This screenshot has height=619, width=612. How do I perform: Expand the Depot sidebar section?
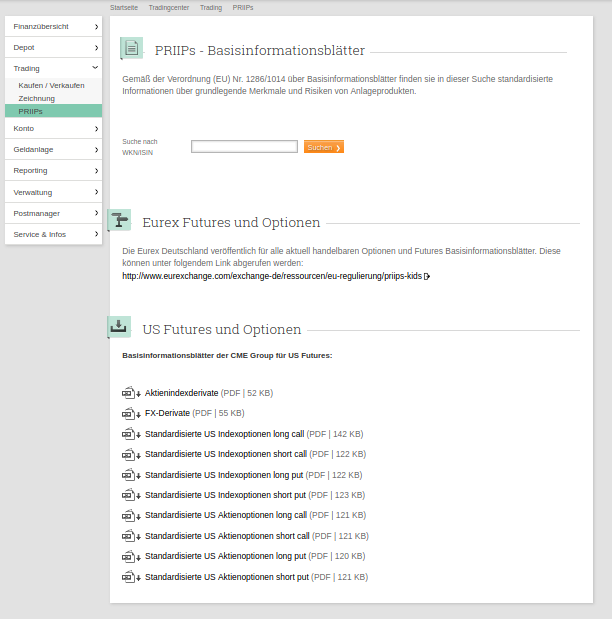53,47
